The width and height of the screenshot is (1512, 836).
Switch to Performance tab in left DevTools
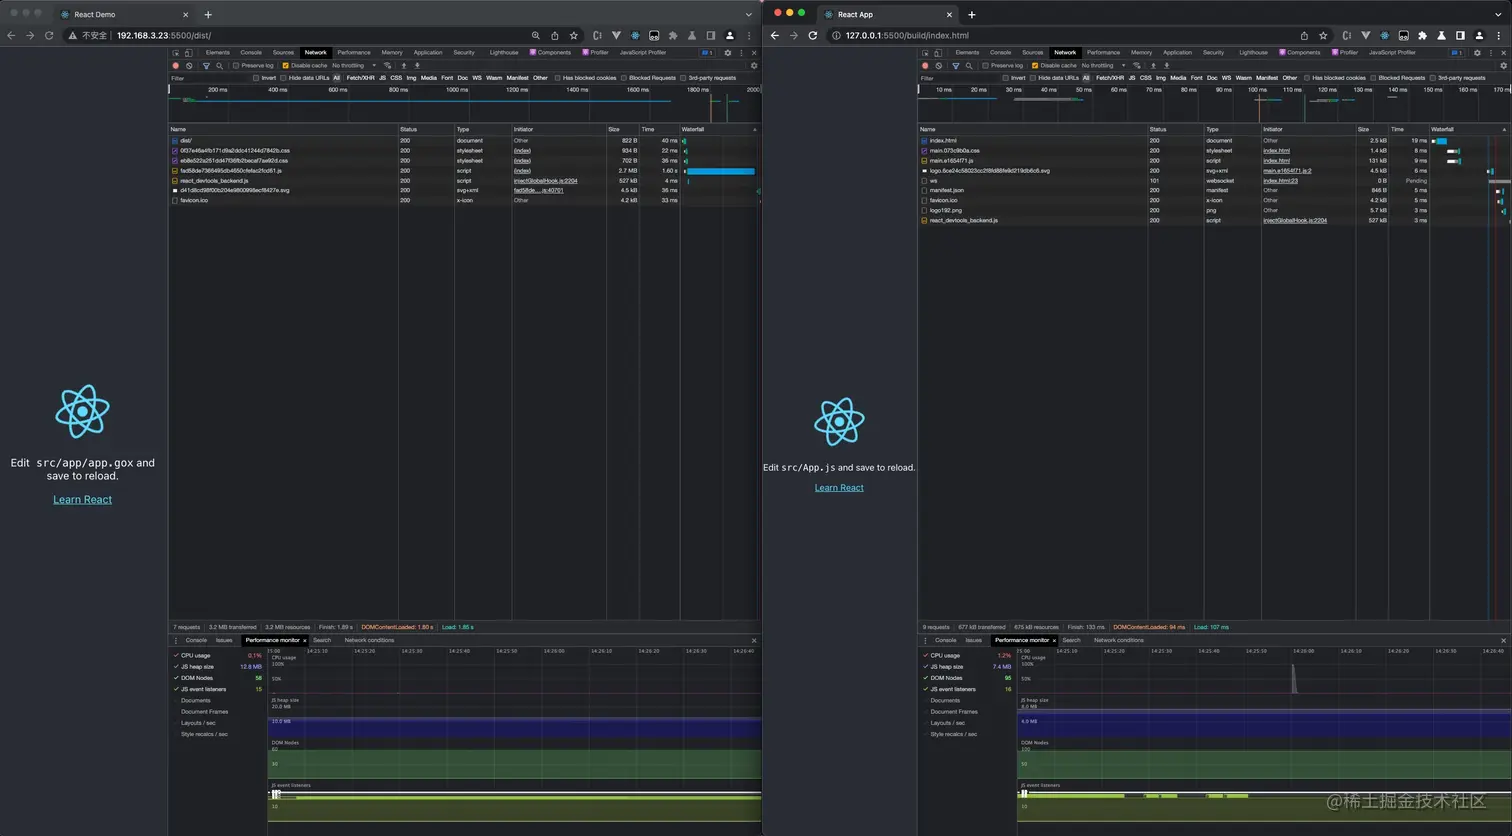coord(353,53)
